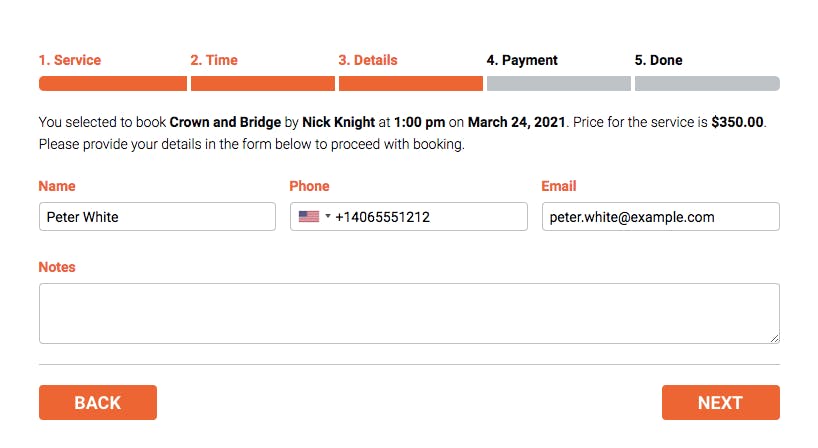Select the 5. Done step label
This screenshot has height=448, width=818.
(x=658, y=60)
